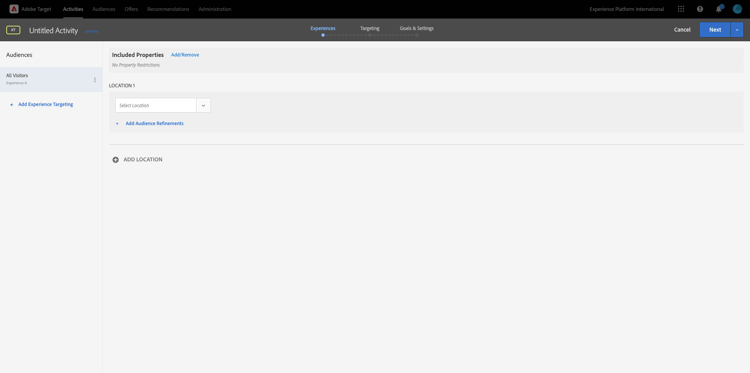750x373 pixels.
Task: Go to the Audiences tab
Action: pyautogui.click(x=104, y=9)
